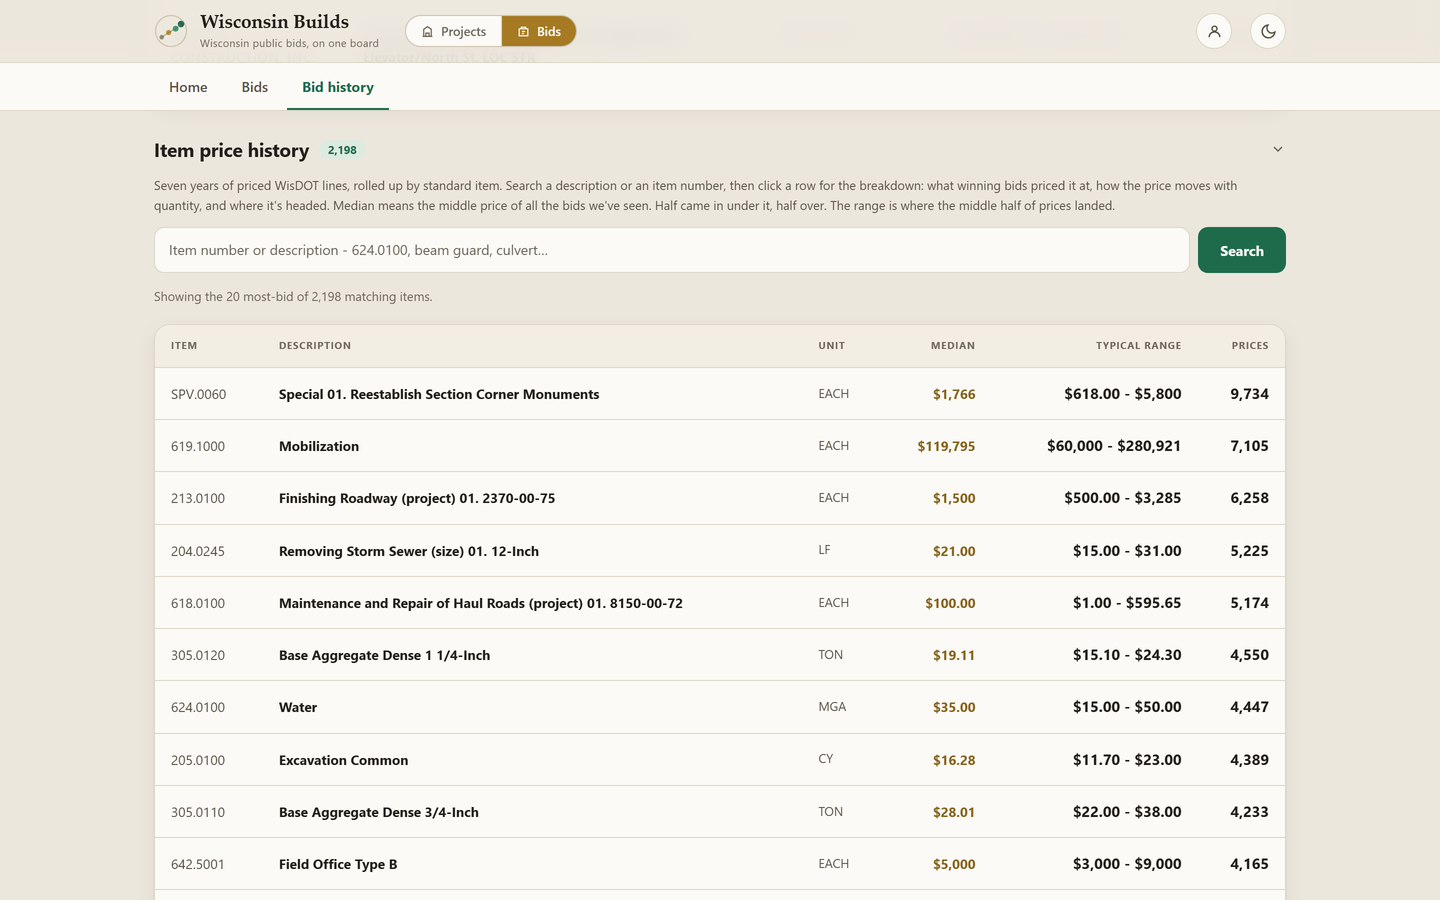This screenshot has height=900, width=1440.
Task: Go to the Home tab
Action: [x=188, y=87]
